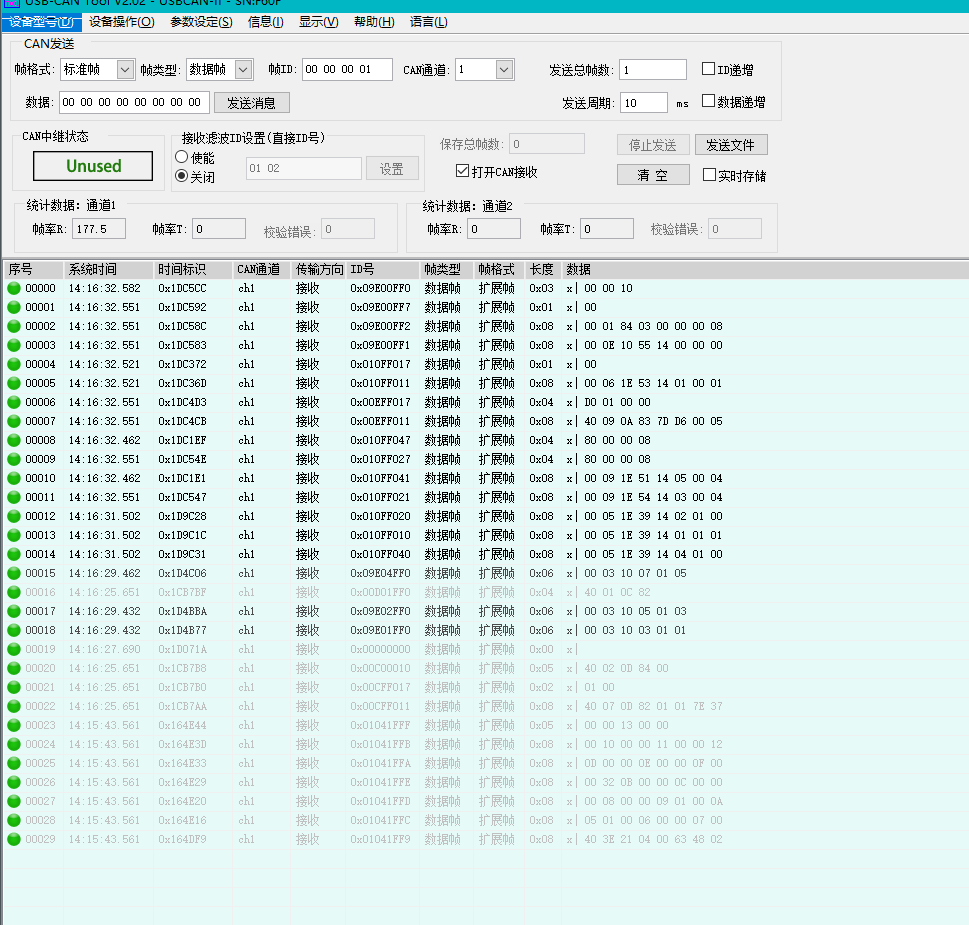
Task: Click the green status icon of row 00014
Action: point(14,554)
